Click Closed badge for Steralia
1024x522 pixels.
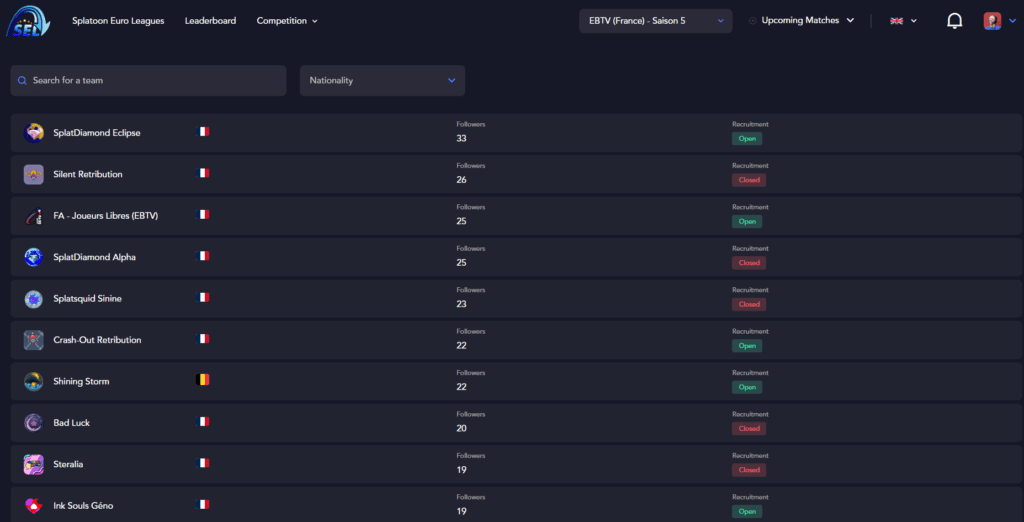749,470
